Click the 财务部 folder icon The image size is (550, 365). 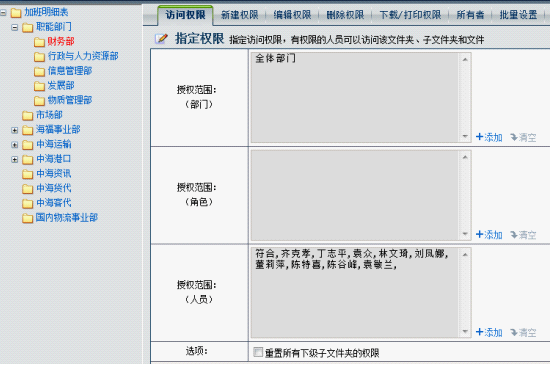(x=39, y=42)
